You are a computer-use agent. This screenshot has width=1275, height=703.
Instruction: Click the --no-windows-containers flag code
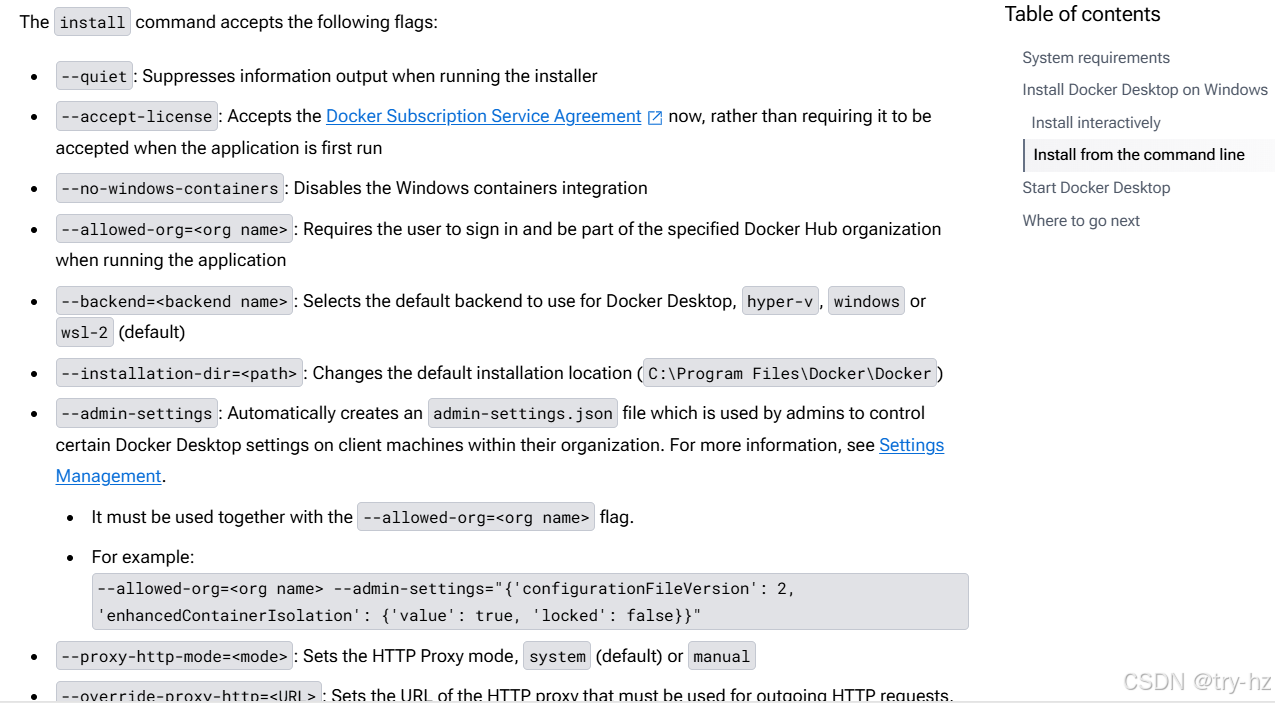pos(169,188)
